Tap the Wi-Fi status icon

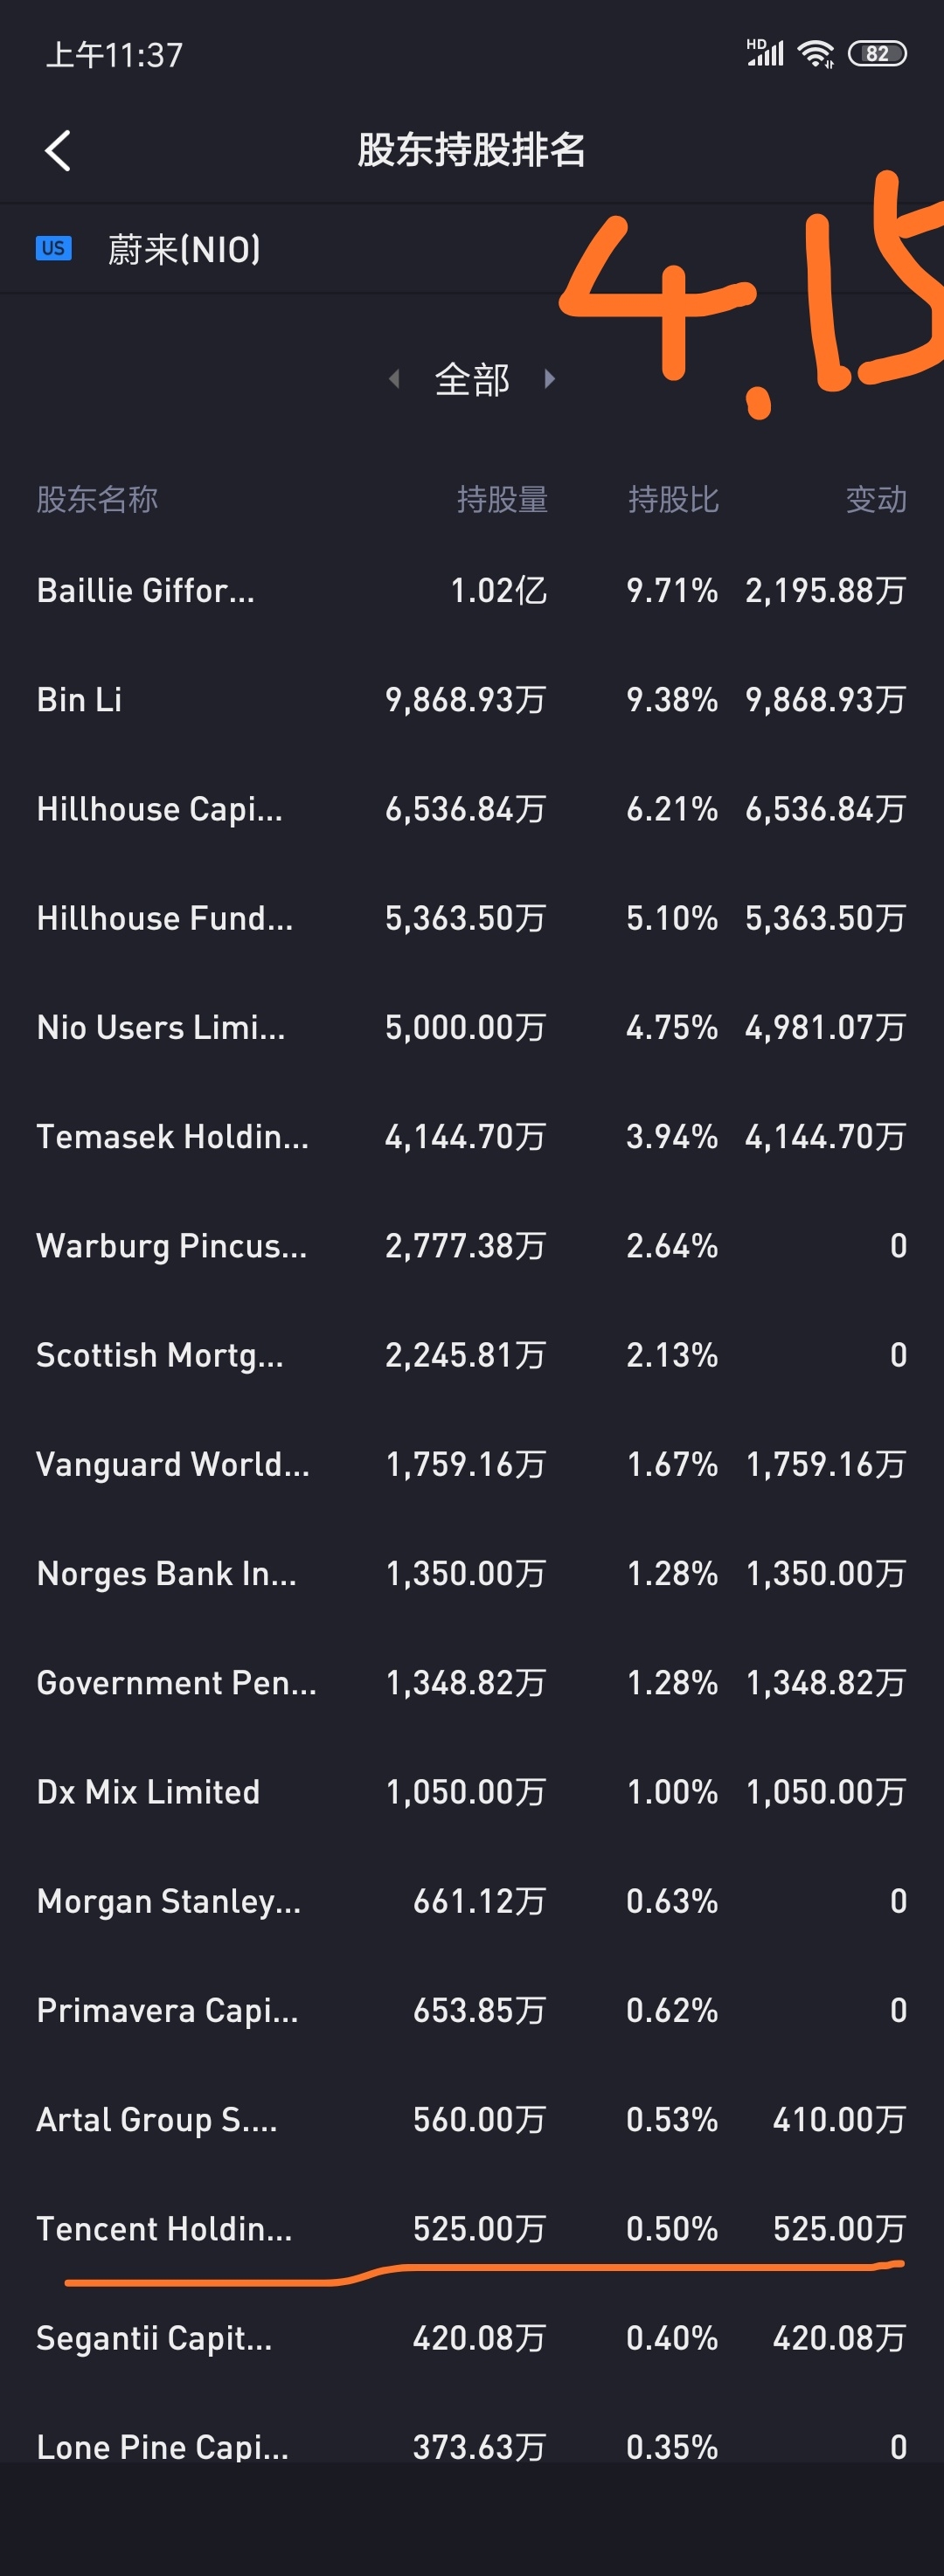pyautogui.click(x=816, y=54)
